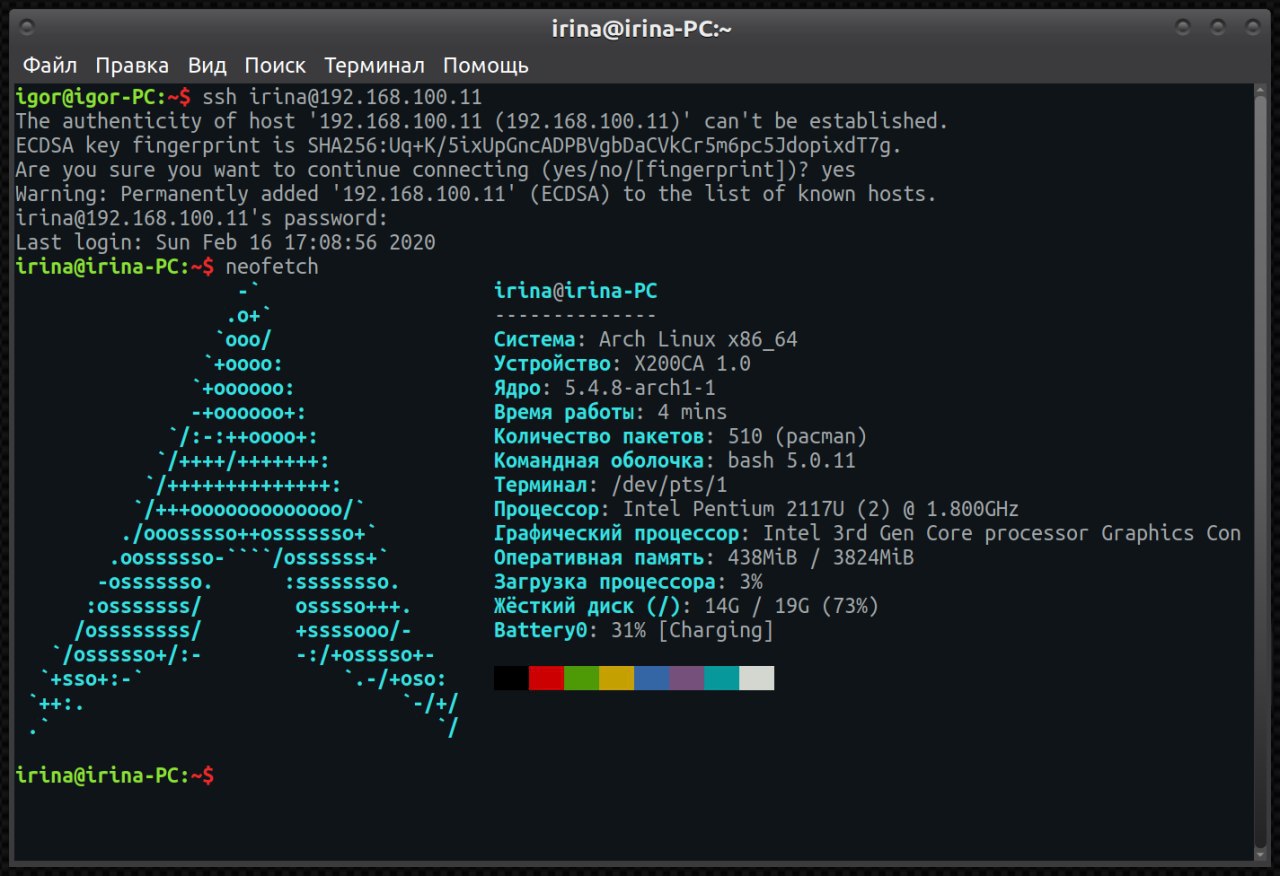Click the terminal's vertical scrollbar

tap(1260, 470)
